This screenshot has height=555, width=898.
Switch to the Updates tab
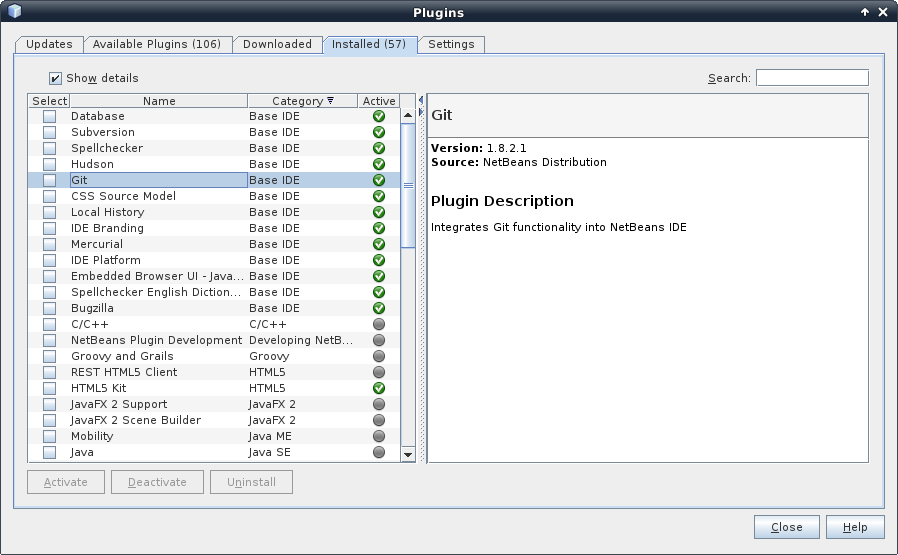[49, 44]
